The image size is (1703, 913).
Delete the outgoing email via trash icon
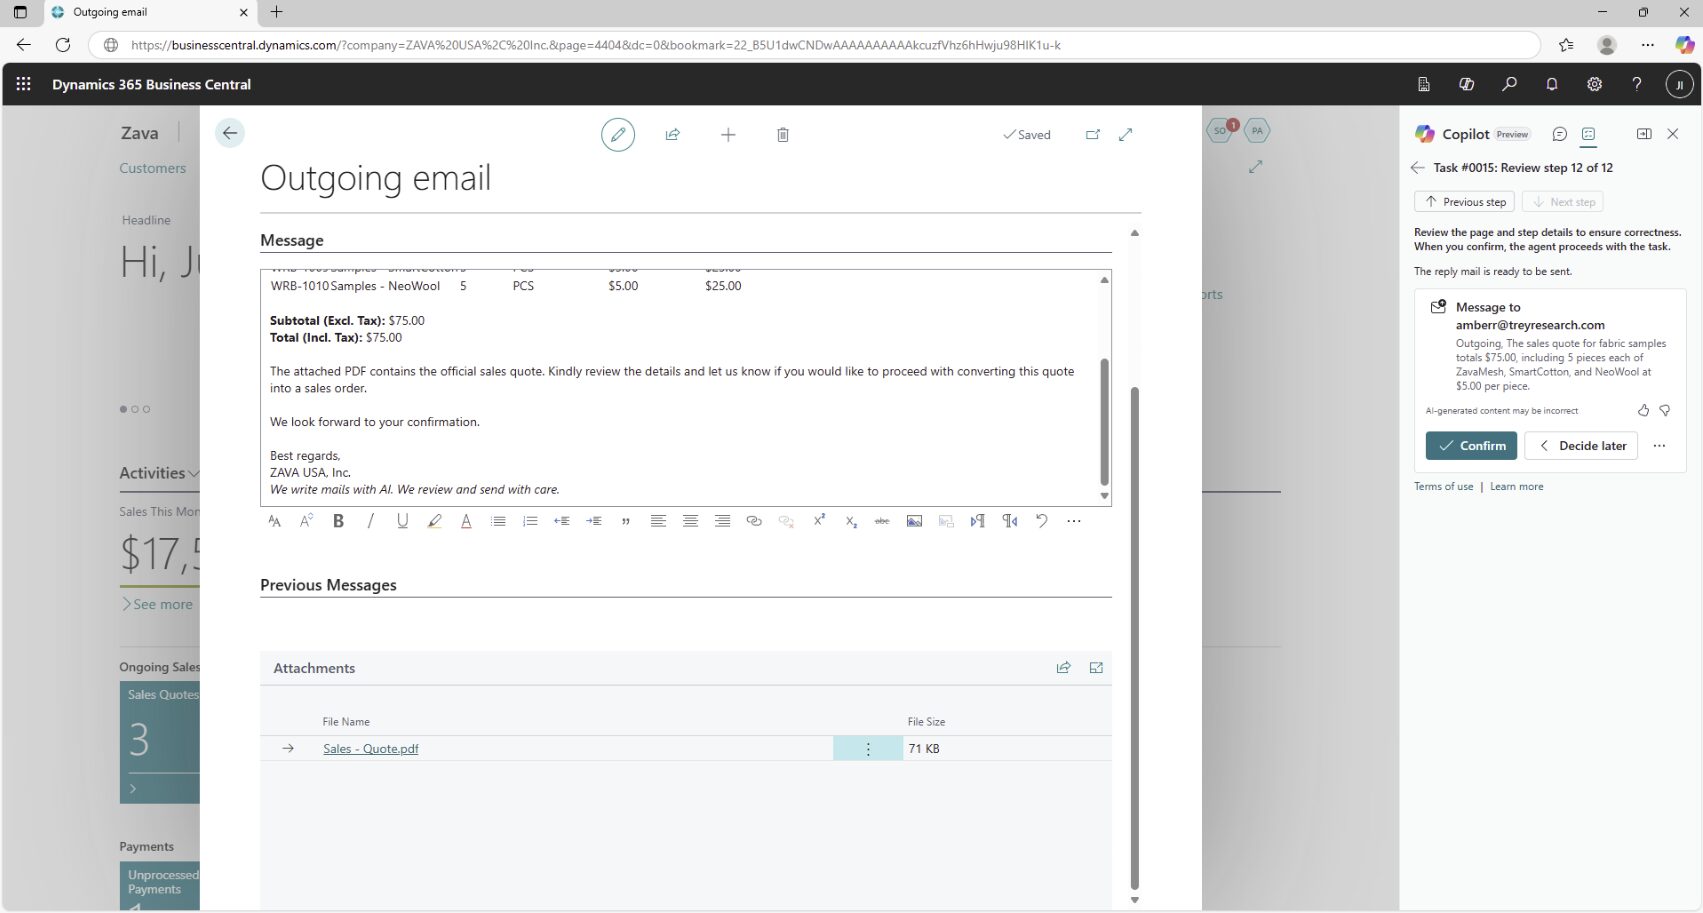[x=783, y=135]
